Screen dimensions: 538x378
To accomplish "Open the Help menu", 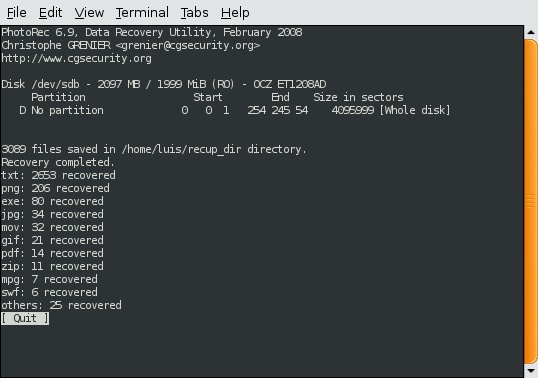I will [235, 13].
